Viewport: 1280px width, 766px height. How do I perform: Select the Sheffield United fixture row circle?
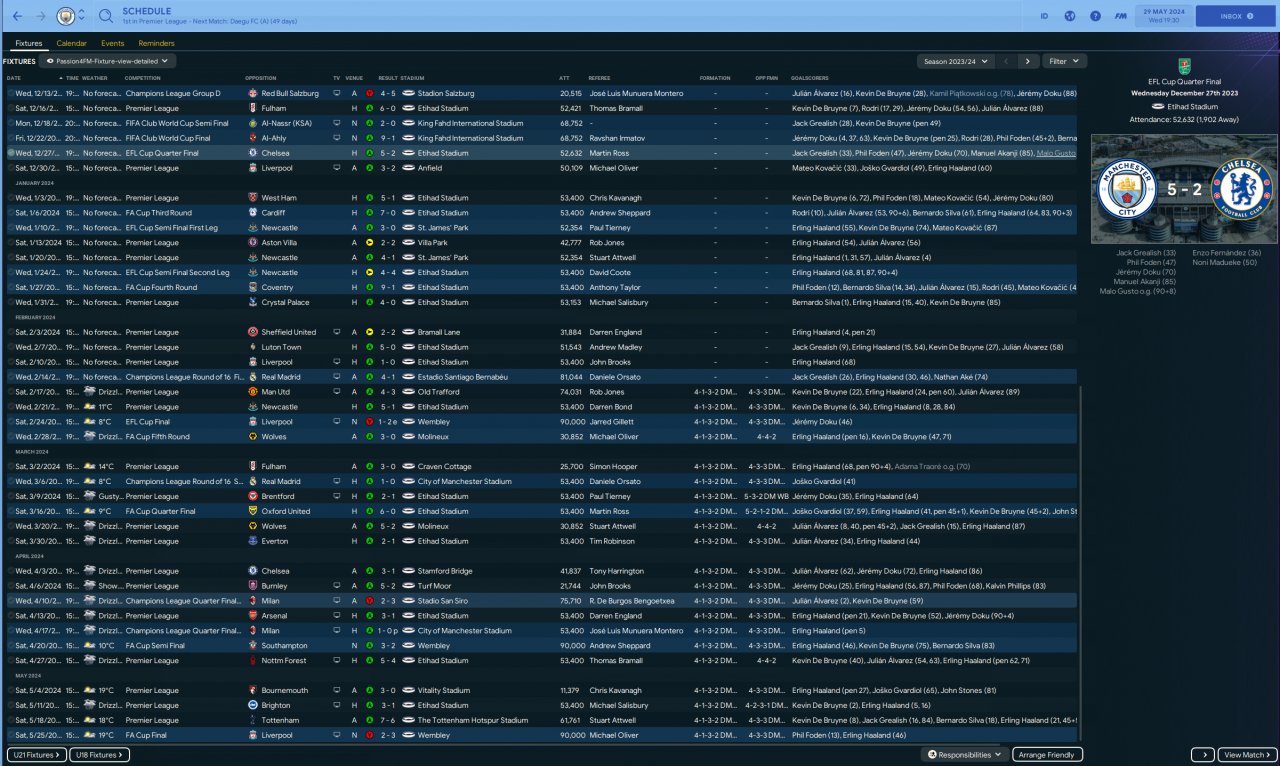[x=10, y=332]
